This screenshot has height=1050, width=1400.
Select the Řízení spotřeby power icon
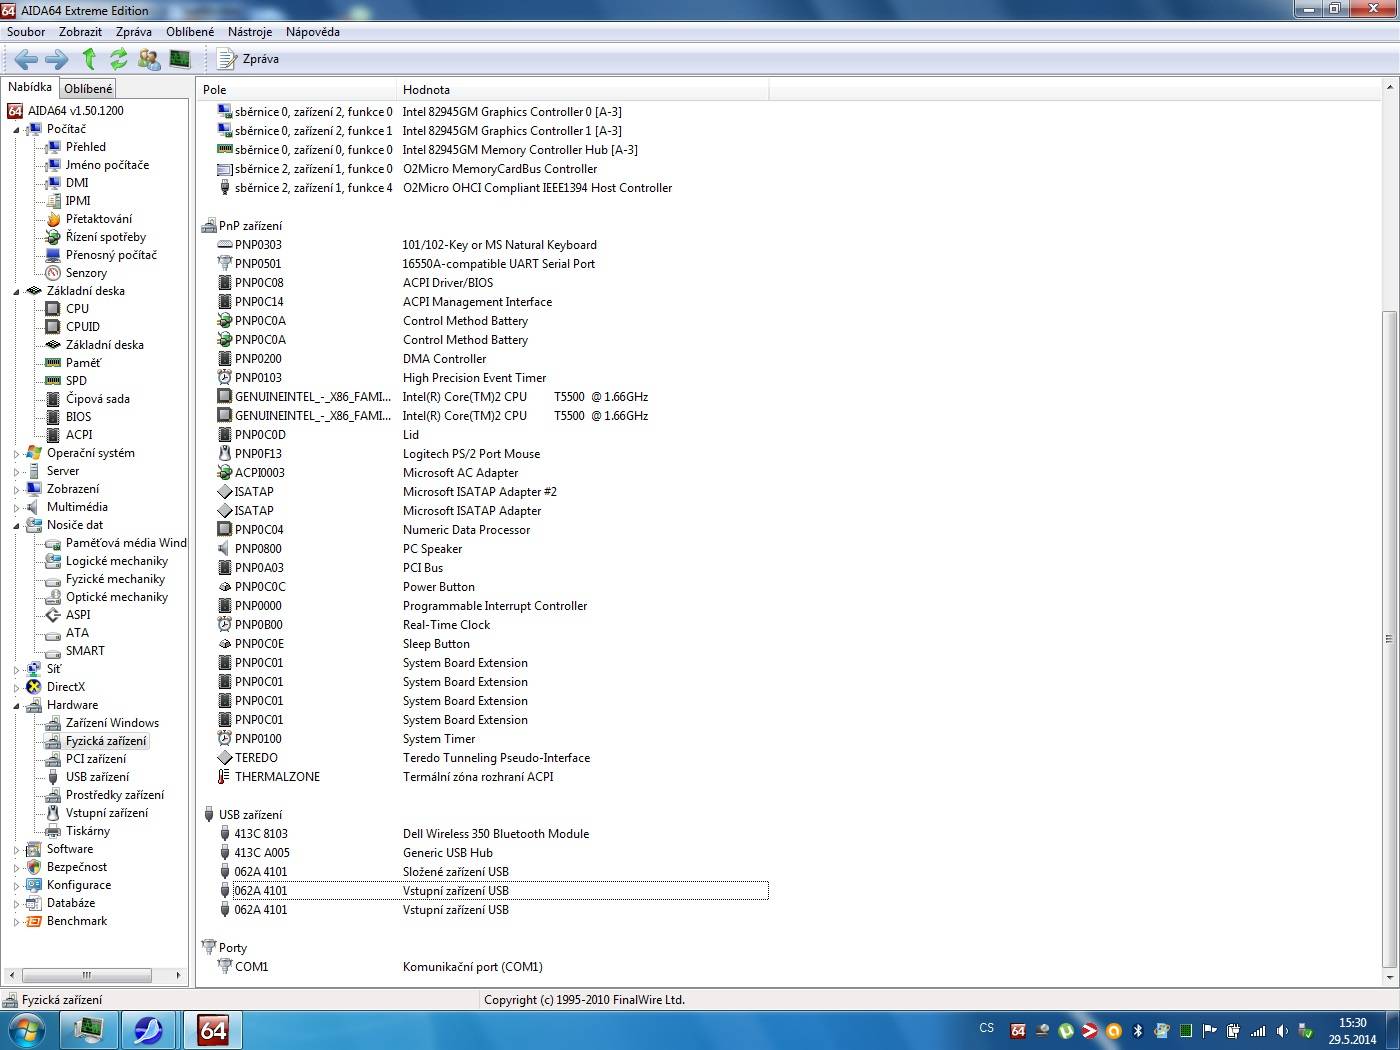[x=53, y=237]
